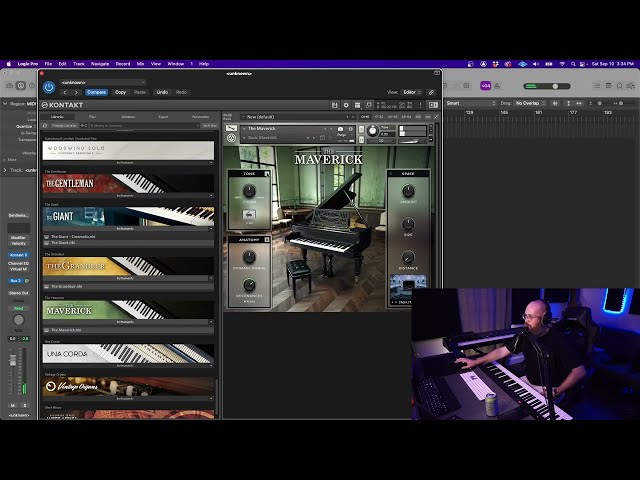Turn the Resonances knob
The height and width of the screenshot is (480, 640).
tap(249, 284)
